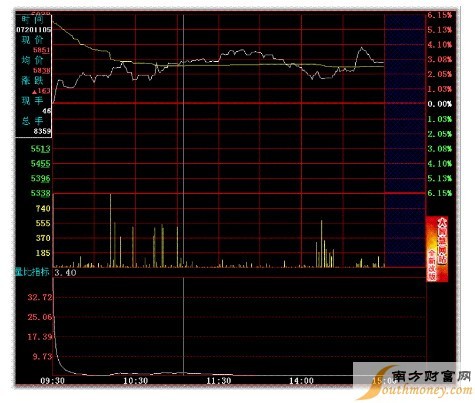The height and width of the screenshot is (403, 475).
Task: Select the 时间 label in info panel
Action: pos(33,20)
